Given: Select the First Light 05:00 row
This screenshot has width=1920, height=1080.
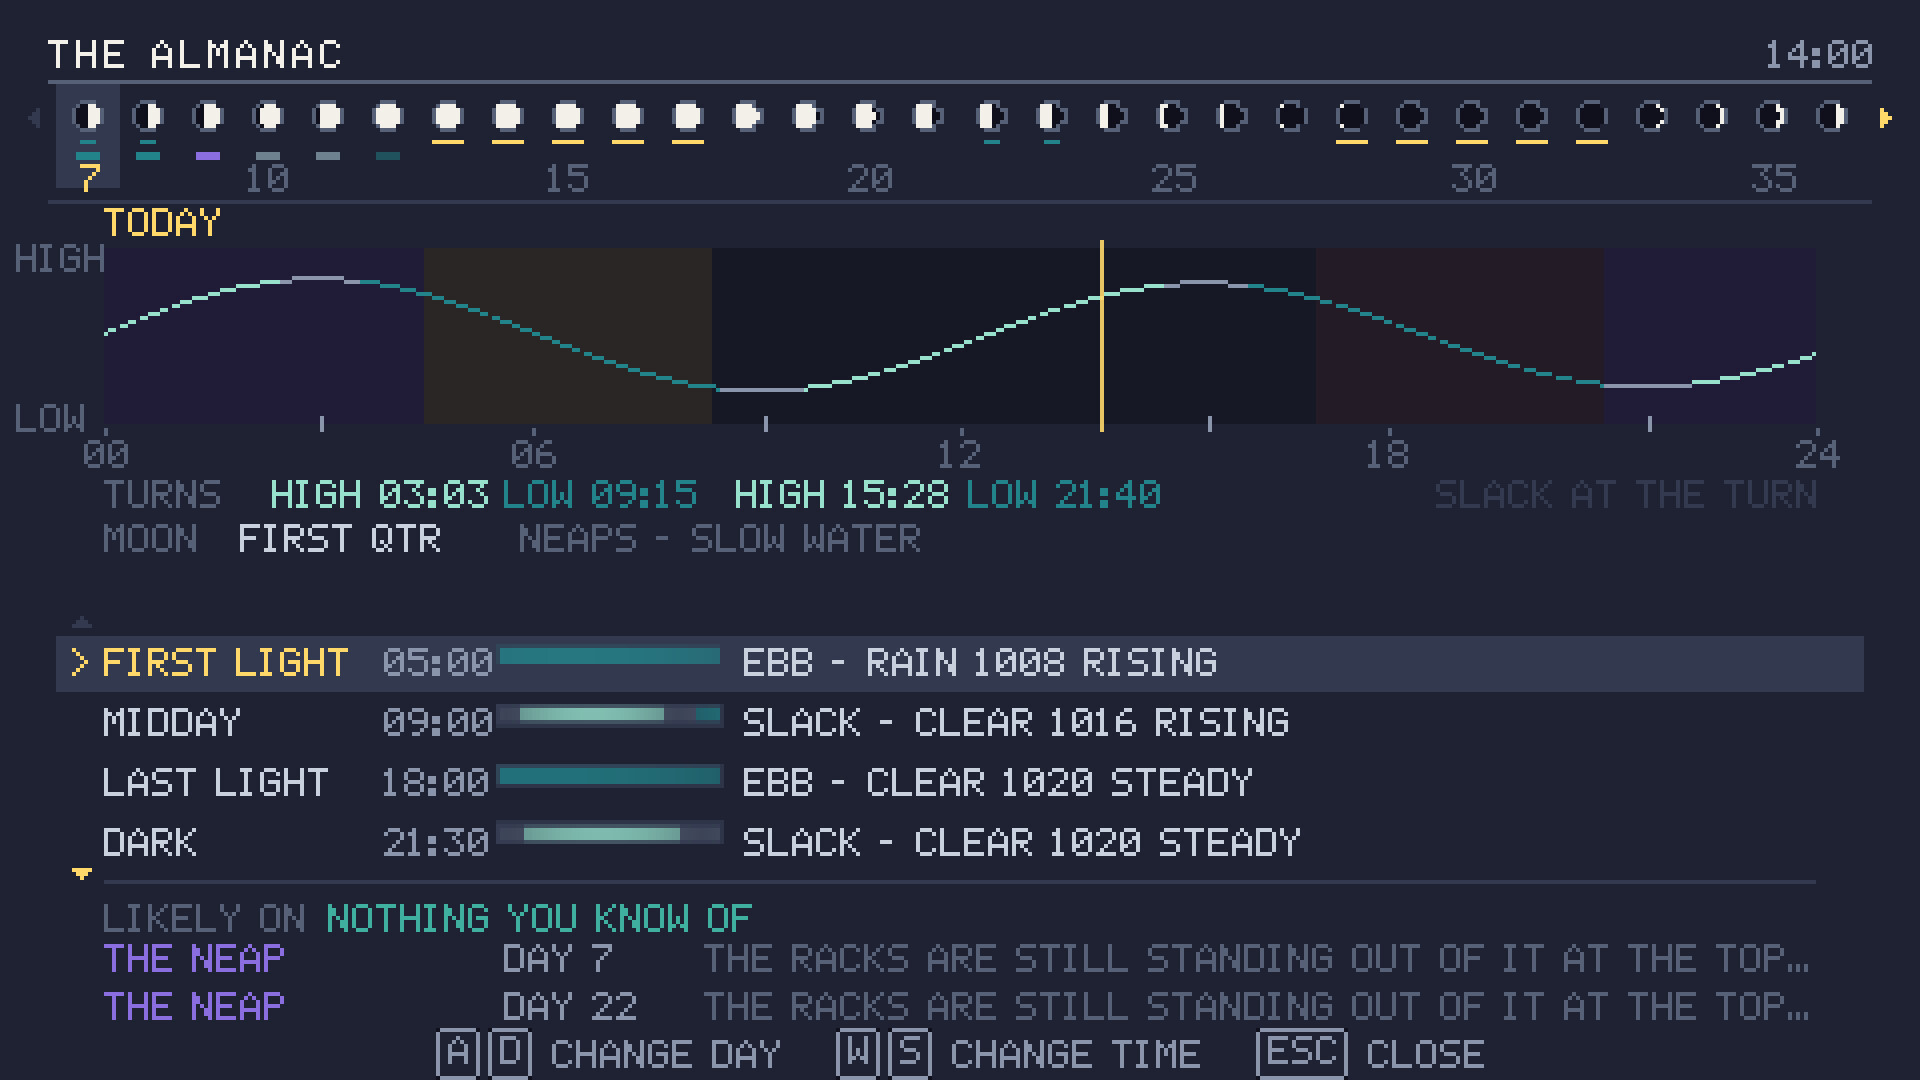Looking at the screenshot, I should coord(960,663).
